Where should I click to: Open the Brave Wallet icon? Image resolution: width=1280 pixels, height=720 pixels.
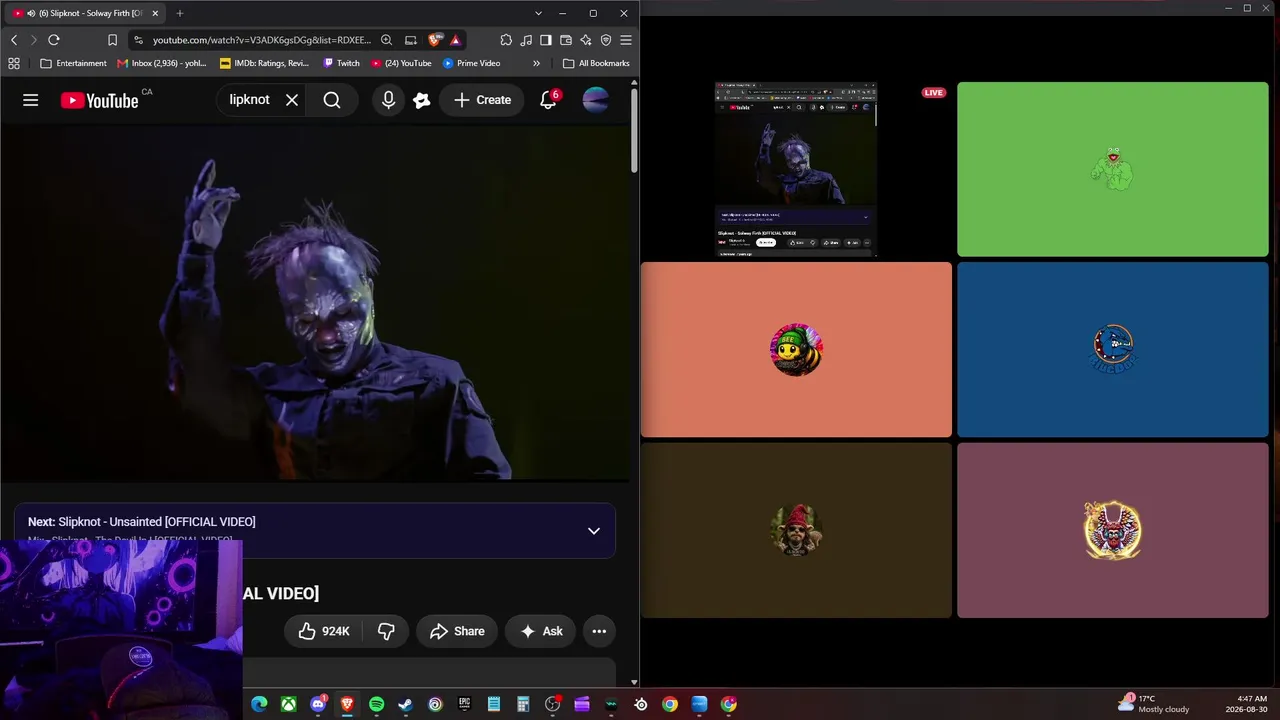click(566, 40)
